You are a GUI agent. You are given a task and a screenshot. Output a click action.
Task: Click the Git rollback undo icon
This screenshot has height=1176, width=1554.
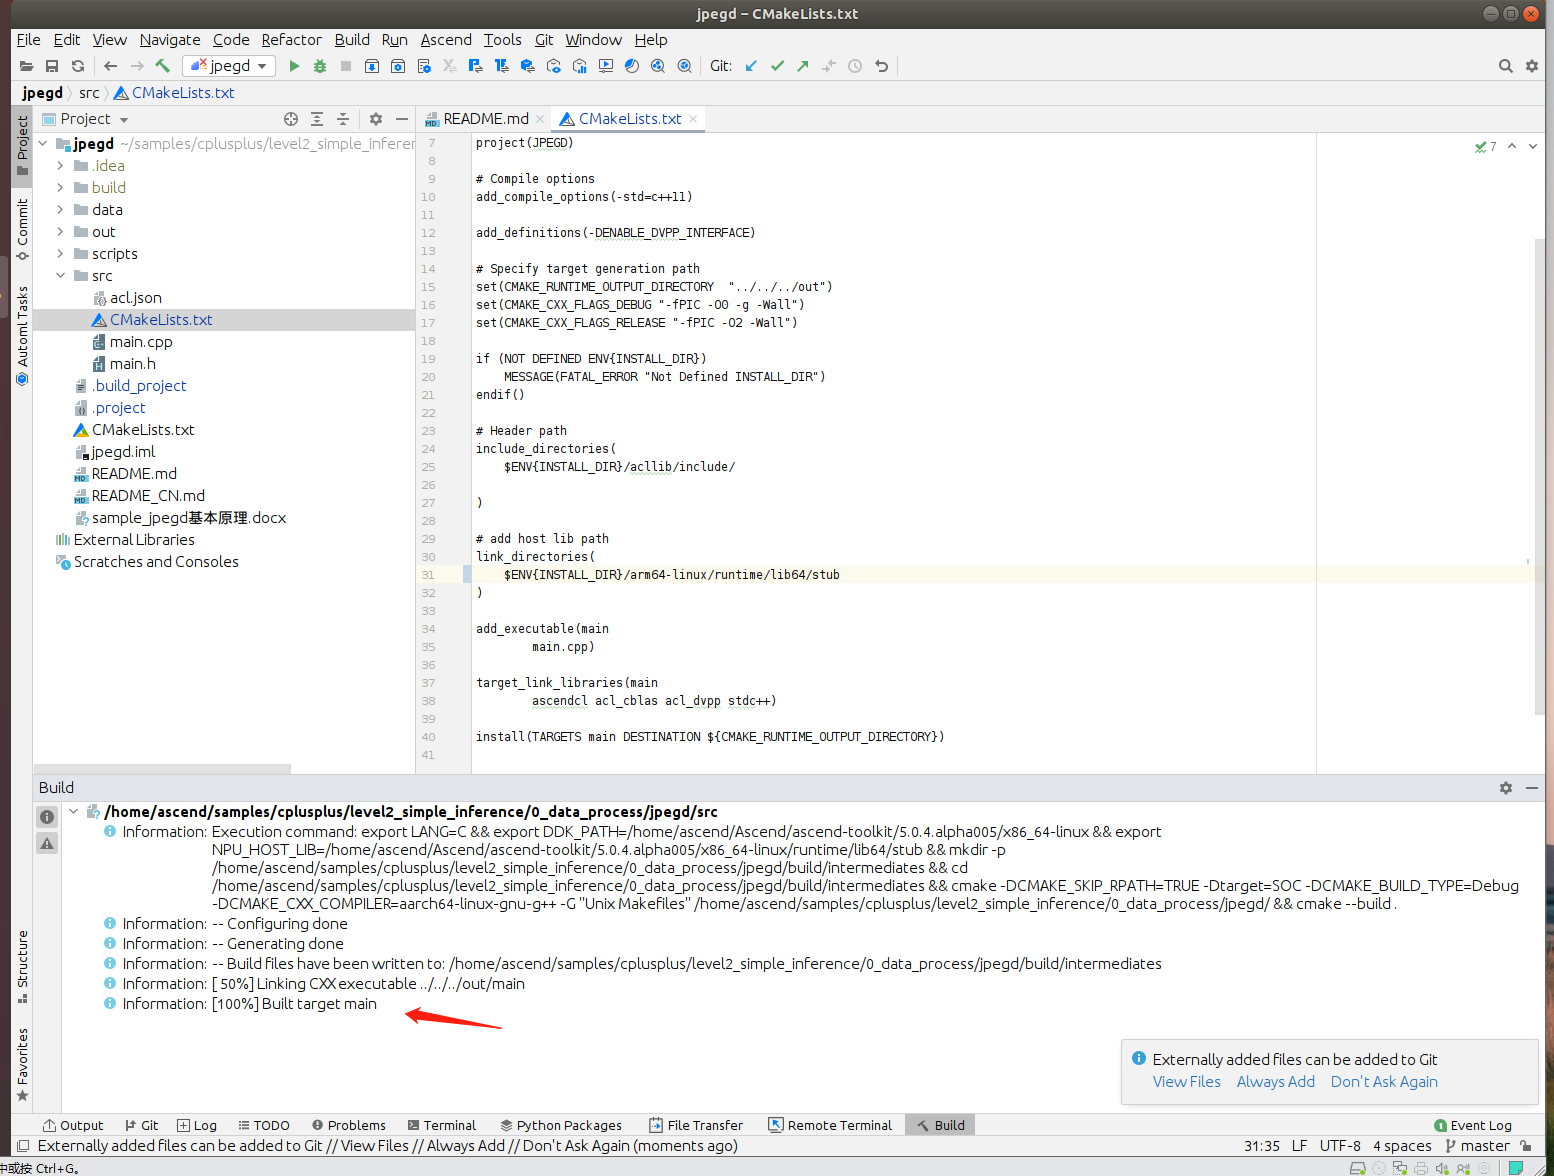tap(881, 66)
